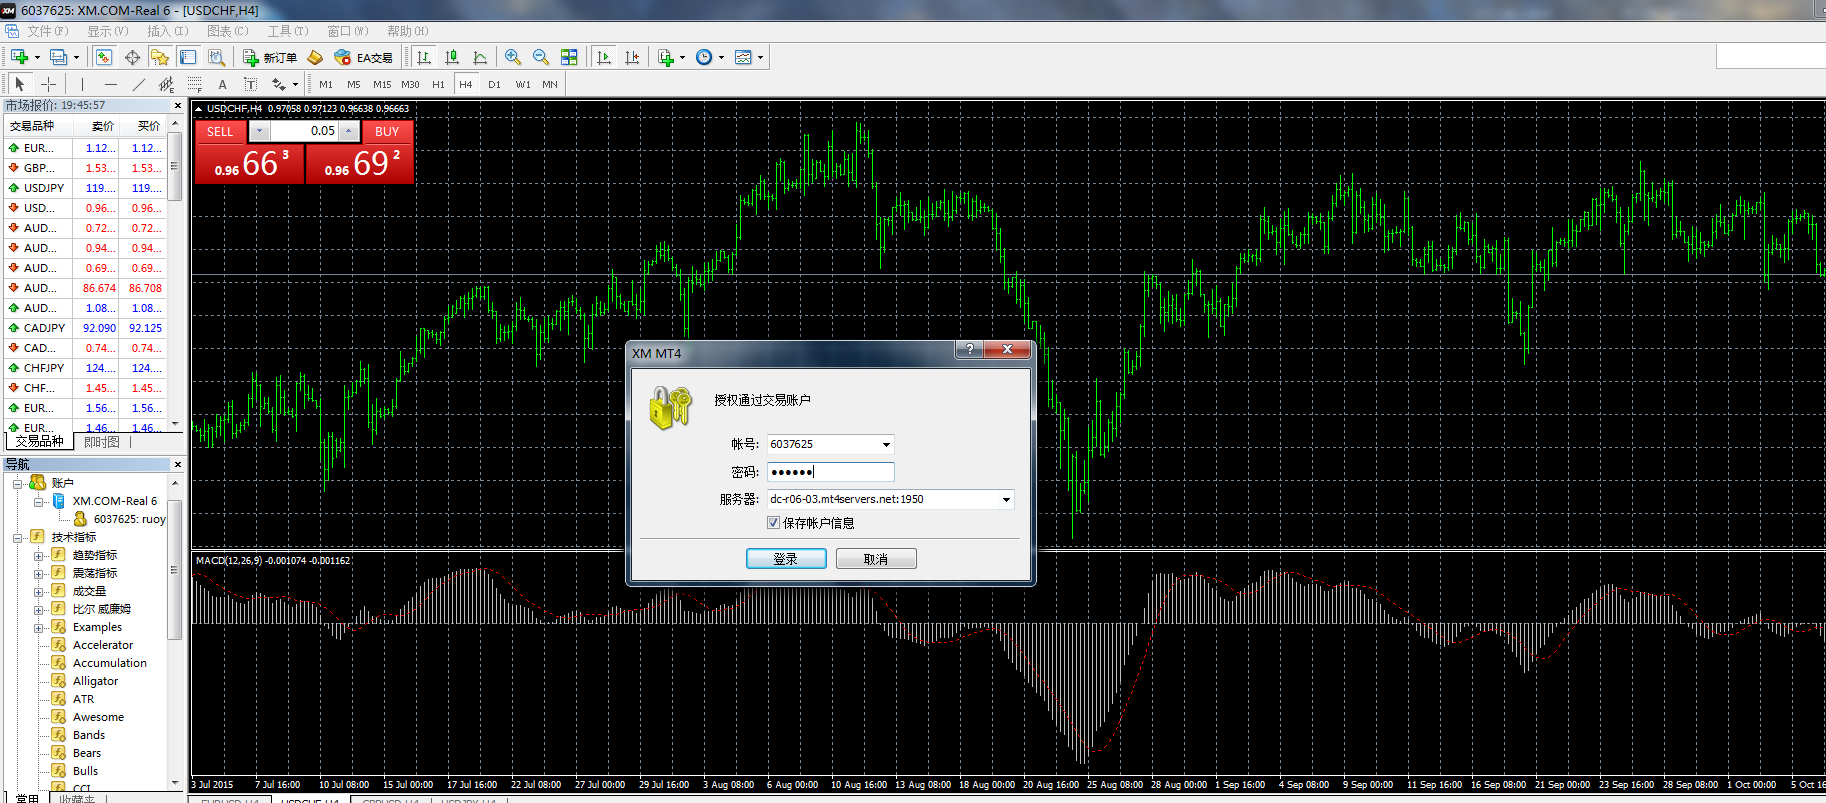Switch timeframe to M15
This screenshot has height=803, width=1826.
[x=382, y=84]
